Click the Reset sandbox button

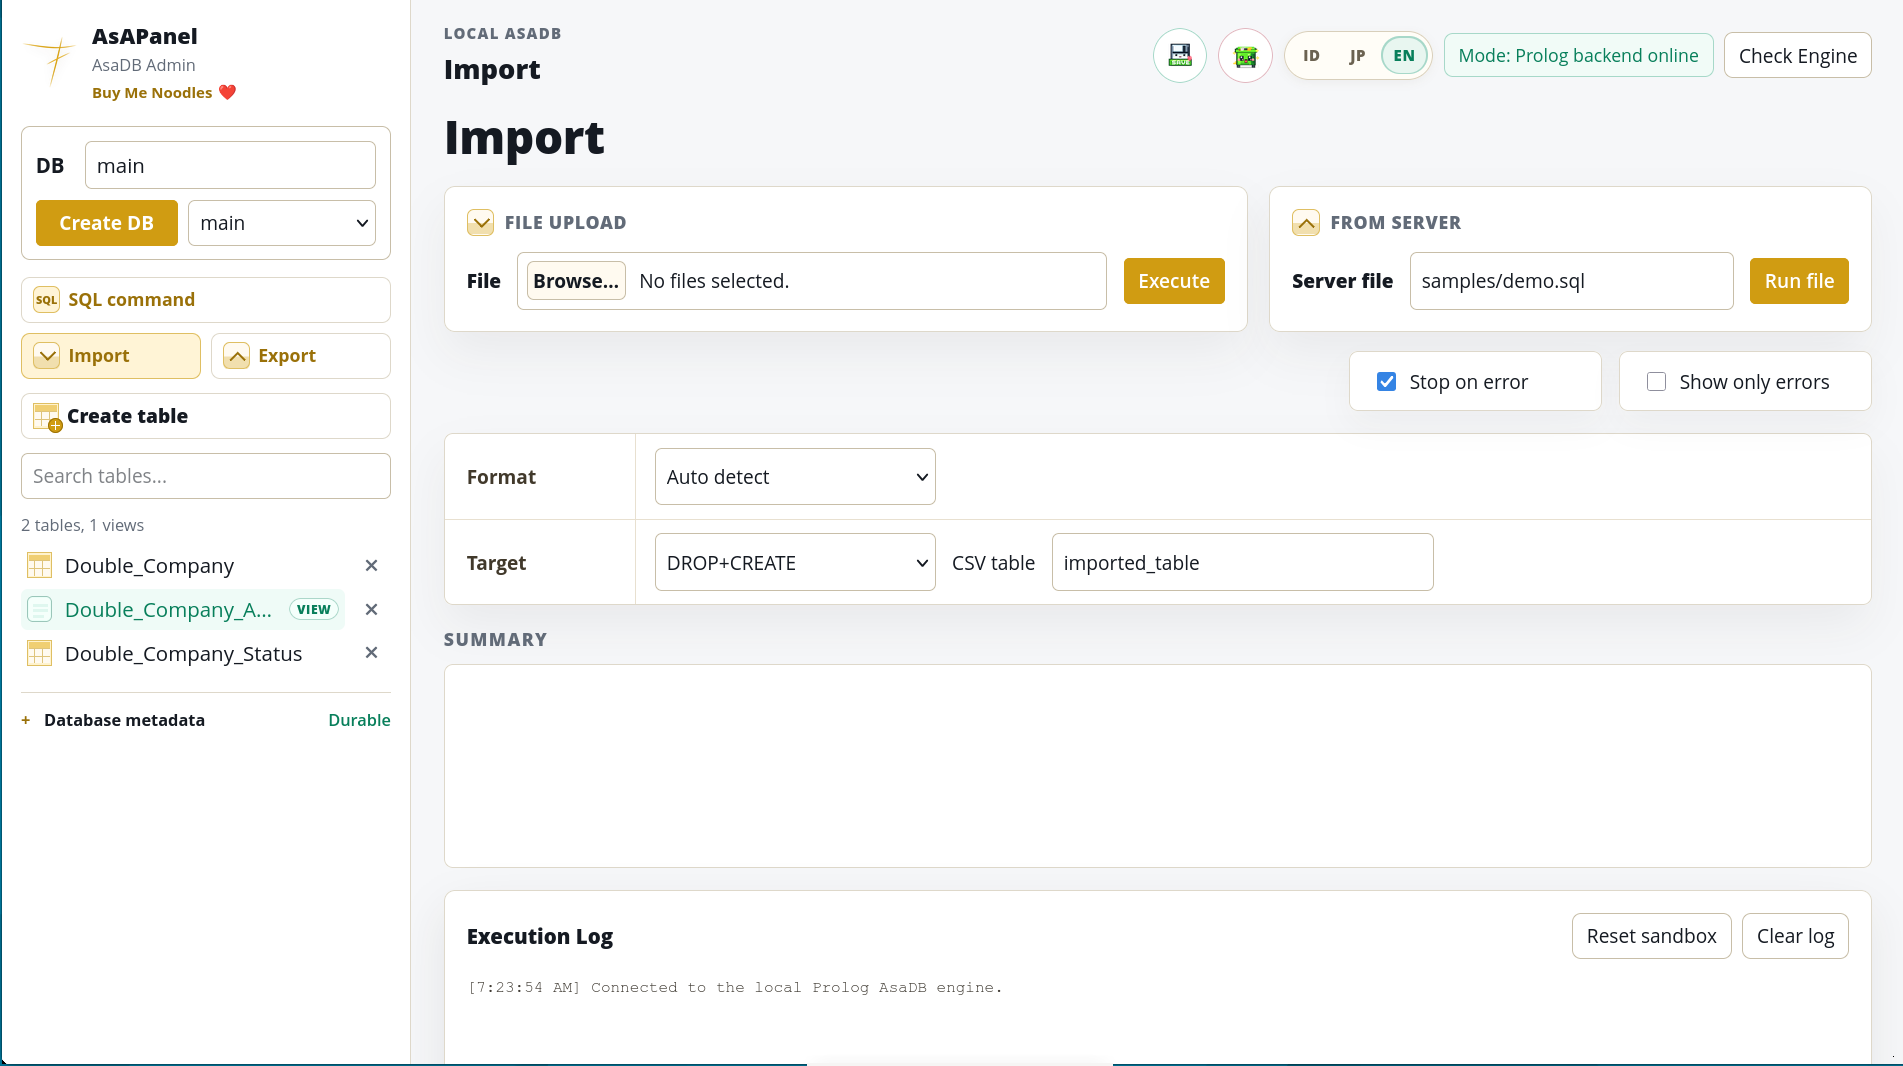(x=1651, y=936)
